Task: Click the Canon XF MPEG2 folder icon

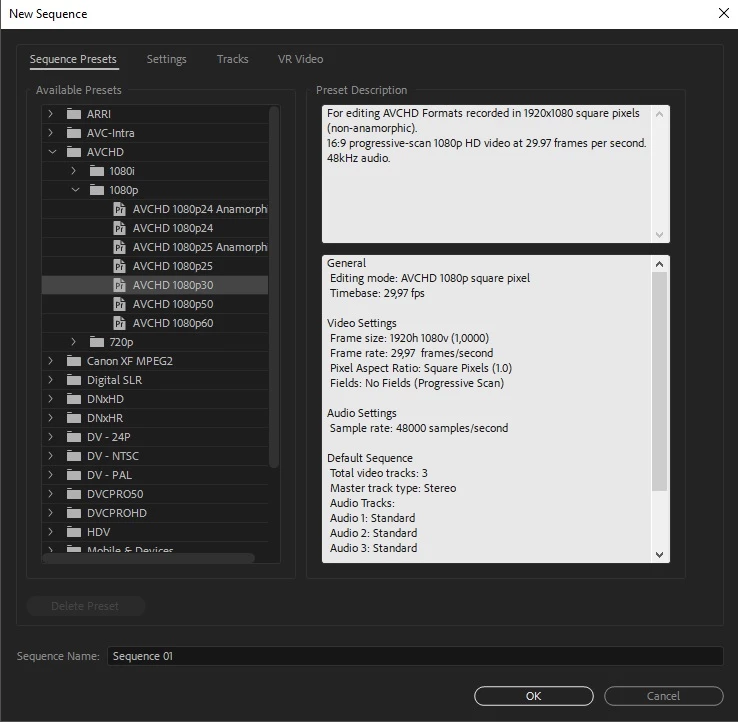Action: tap(74, 361)
